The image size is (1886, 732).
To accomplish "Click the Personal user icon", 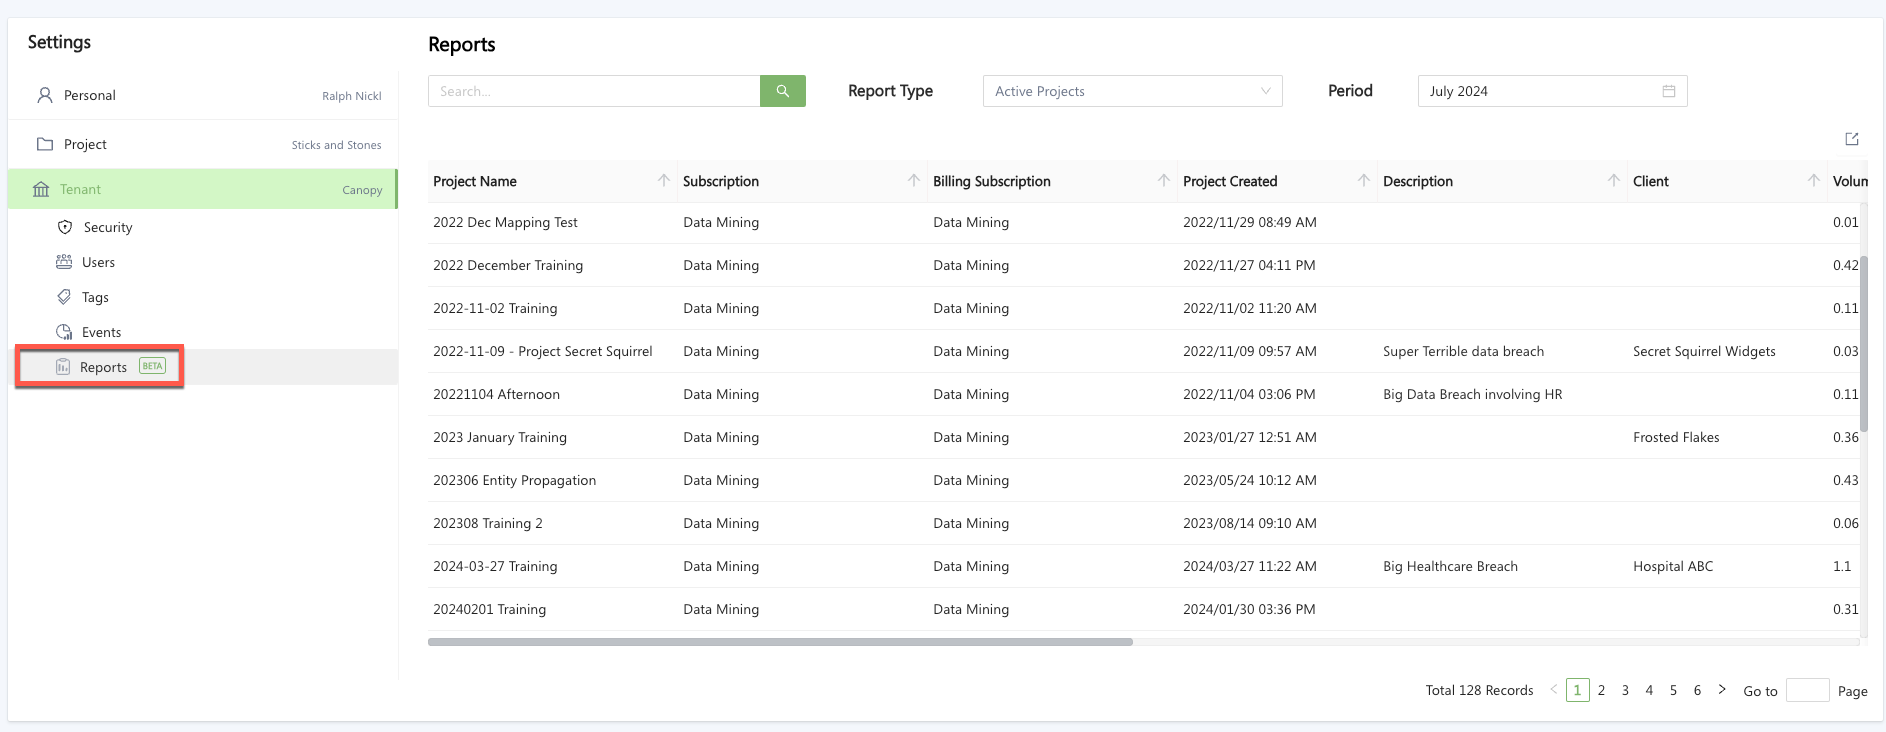I will [45, 95].
